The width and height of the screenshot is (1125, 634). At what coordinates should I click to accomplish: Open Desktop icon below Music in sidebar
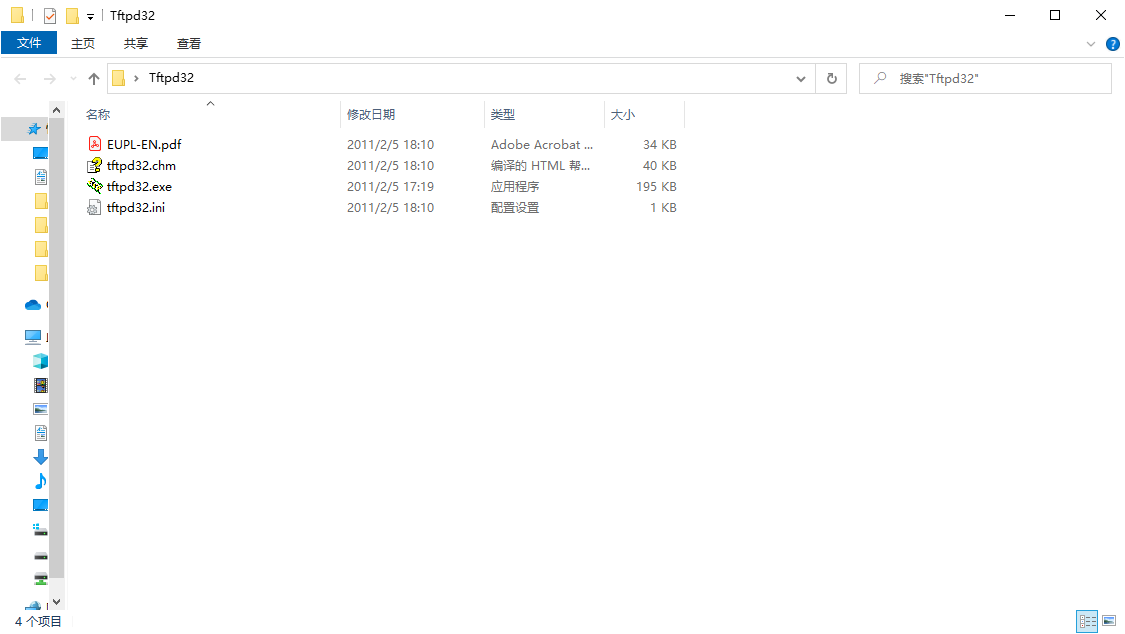41,505
